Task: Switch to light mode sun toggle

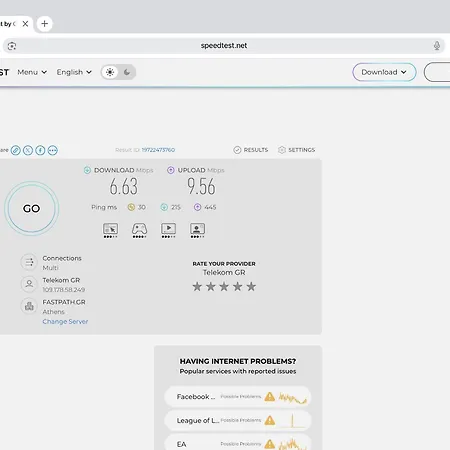Action: pos(110,72)
